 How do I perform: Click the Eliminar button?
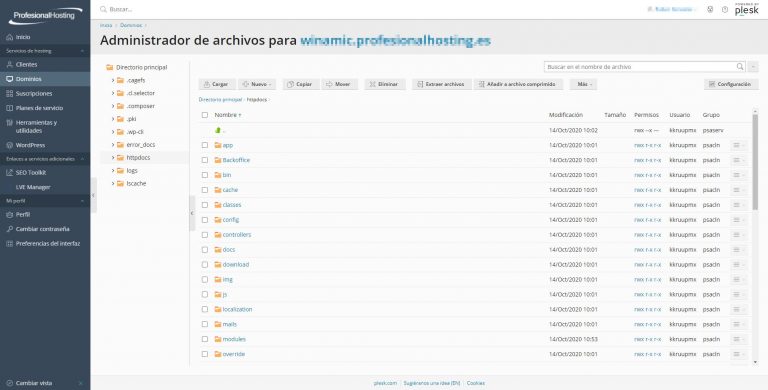coord(385,84)
